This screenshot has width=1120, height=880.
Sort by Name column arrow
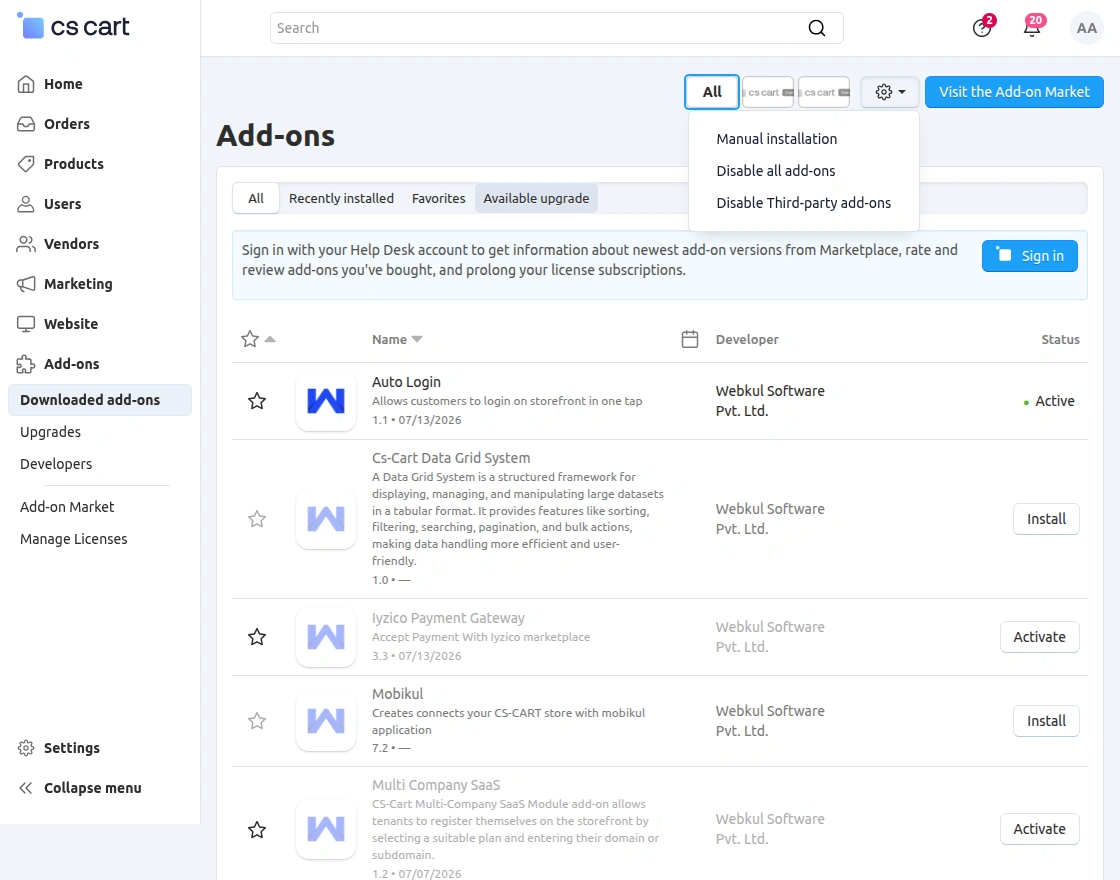tap(417, 339)
